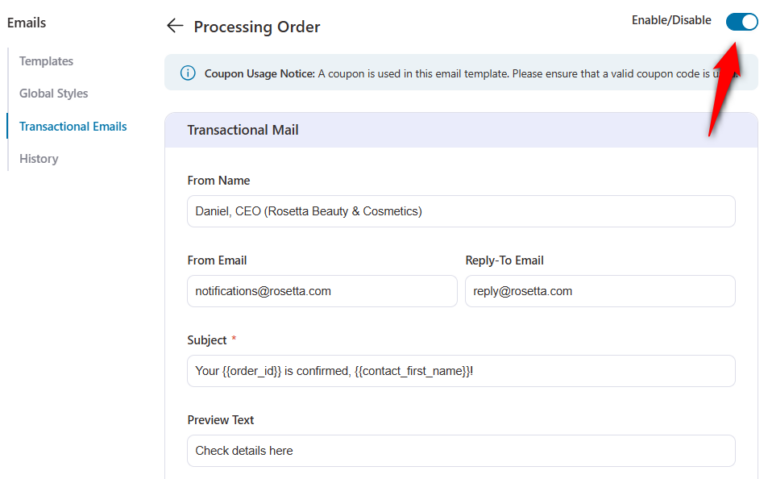Open Templates in the Emails sidebar

point(46,61)
